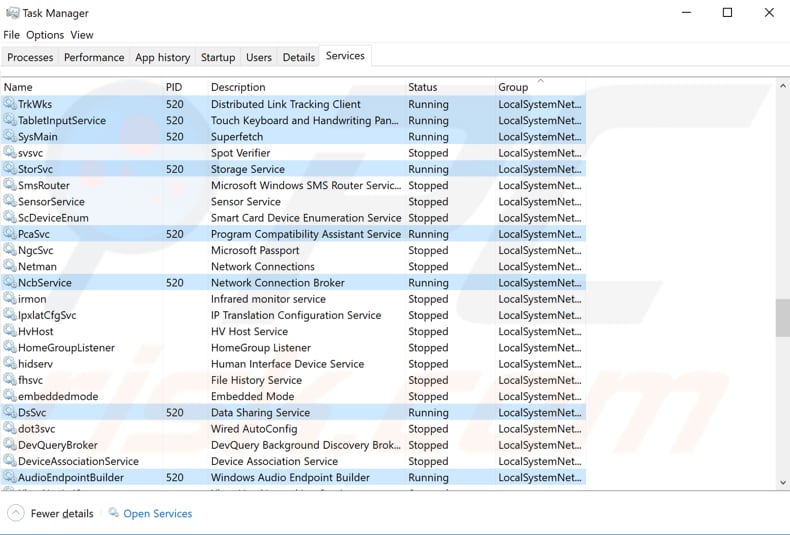Click the Open Services icon

(x=114, y=513)
